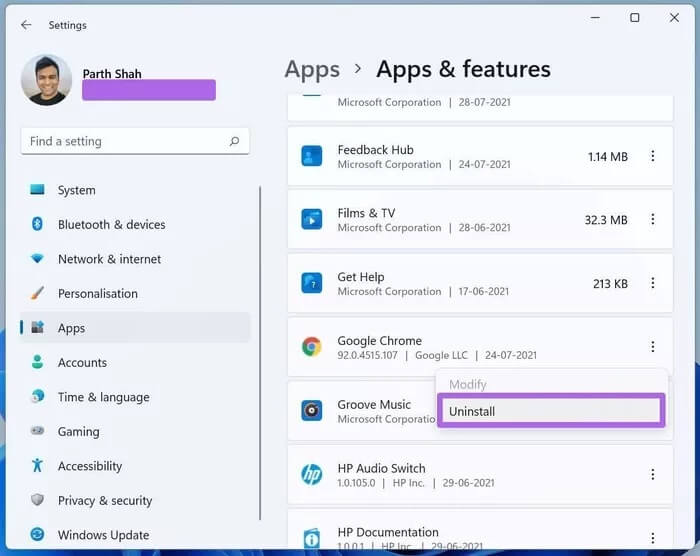Go to Apps breadcrumb link
The width and height of the screenshot is (700, 556).
[x=312, y=70]
